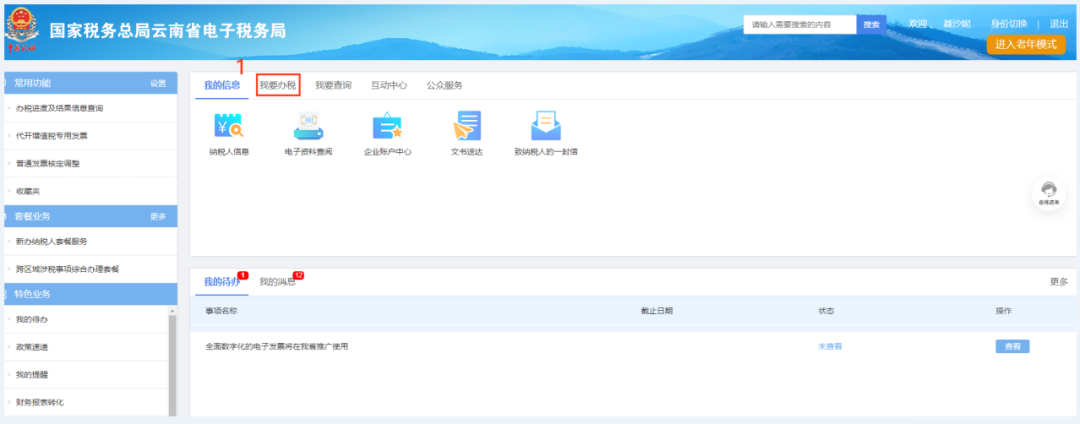Focus the search input field
The width and height of the screenshot is (1080, 424).
[x=800, y=24]
